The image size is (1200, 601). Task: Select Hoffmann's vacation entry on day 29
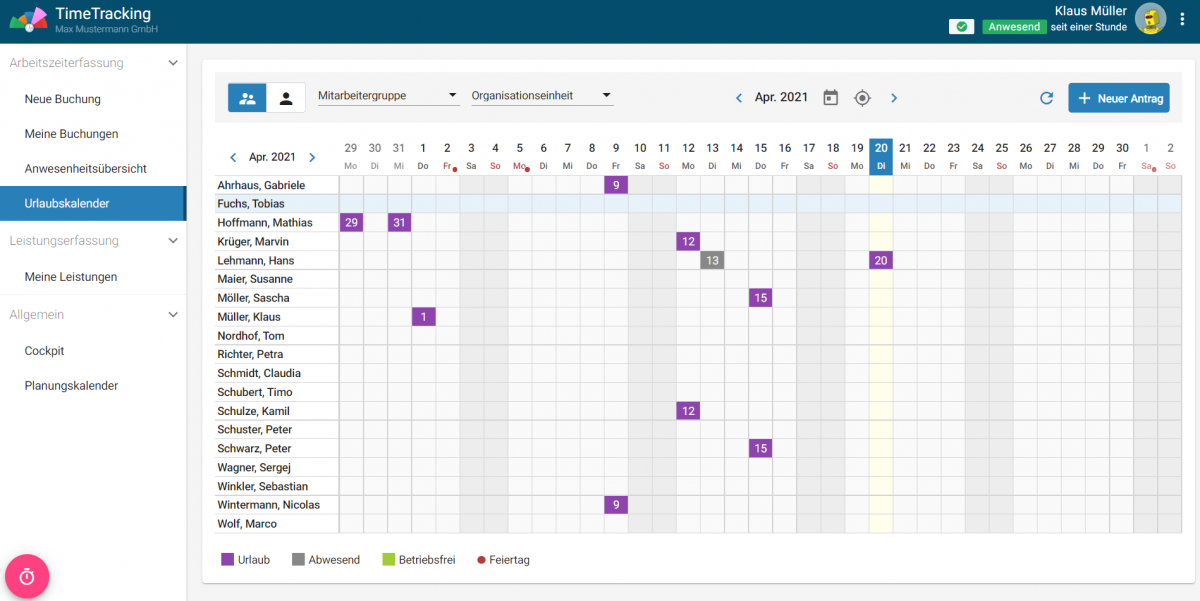tap(351, 222)
